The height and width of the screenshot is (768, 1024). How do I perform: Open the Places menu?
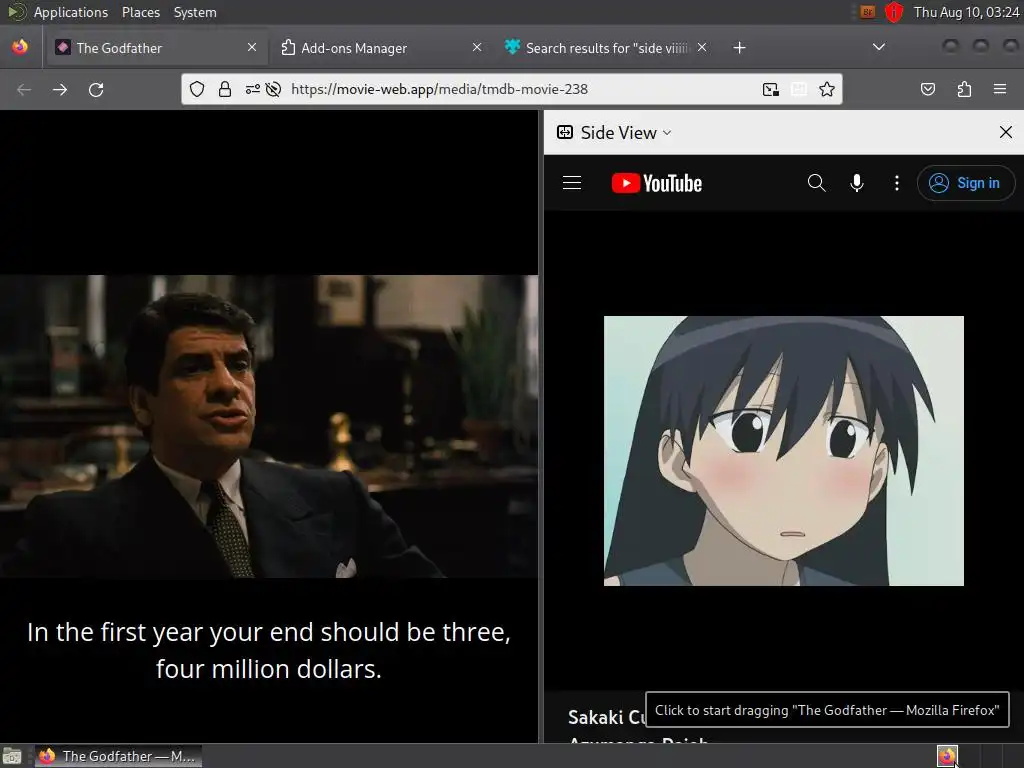(140, 12)
